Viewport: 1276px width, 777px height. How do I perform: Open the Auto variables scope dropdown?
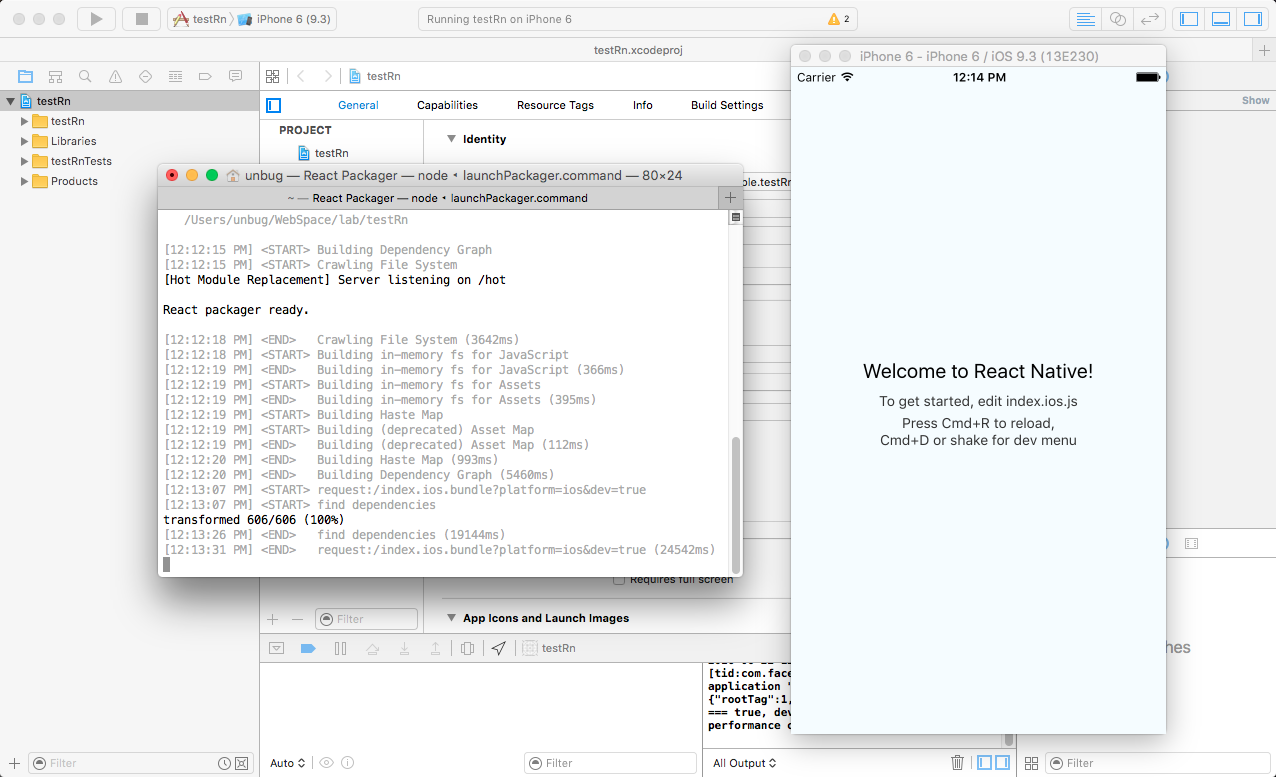pos(287,763)
